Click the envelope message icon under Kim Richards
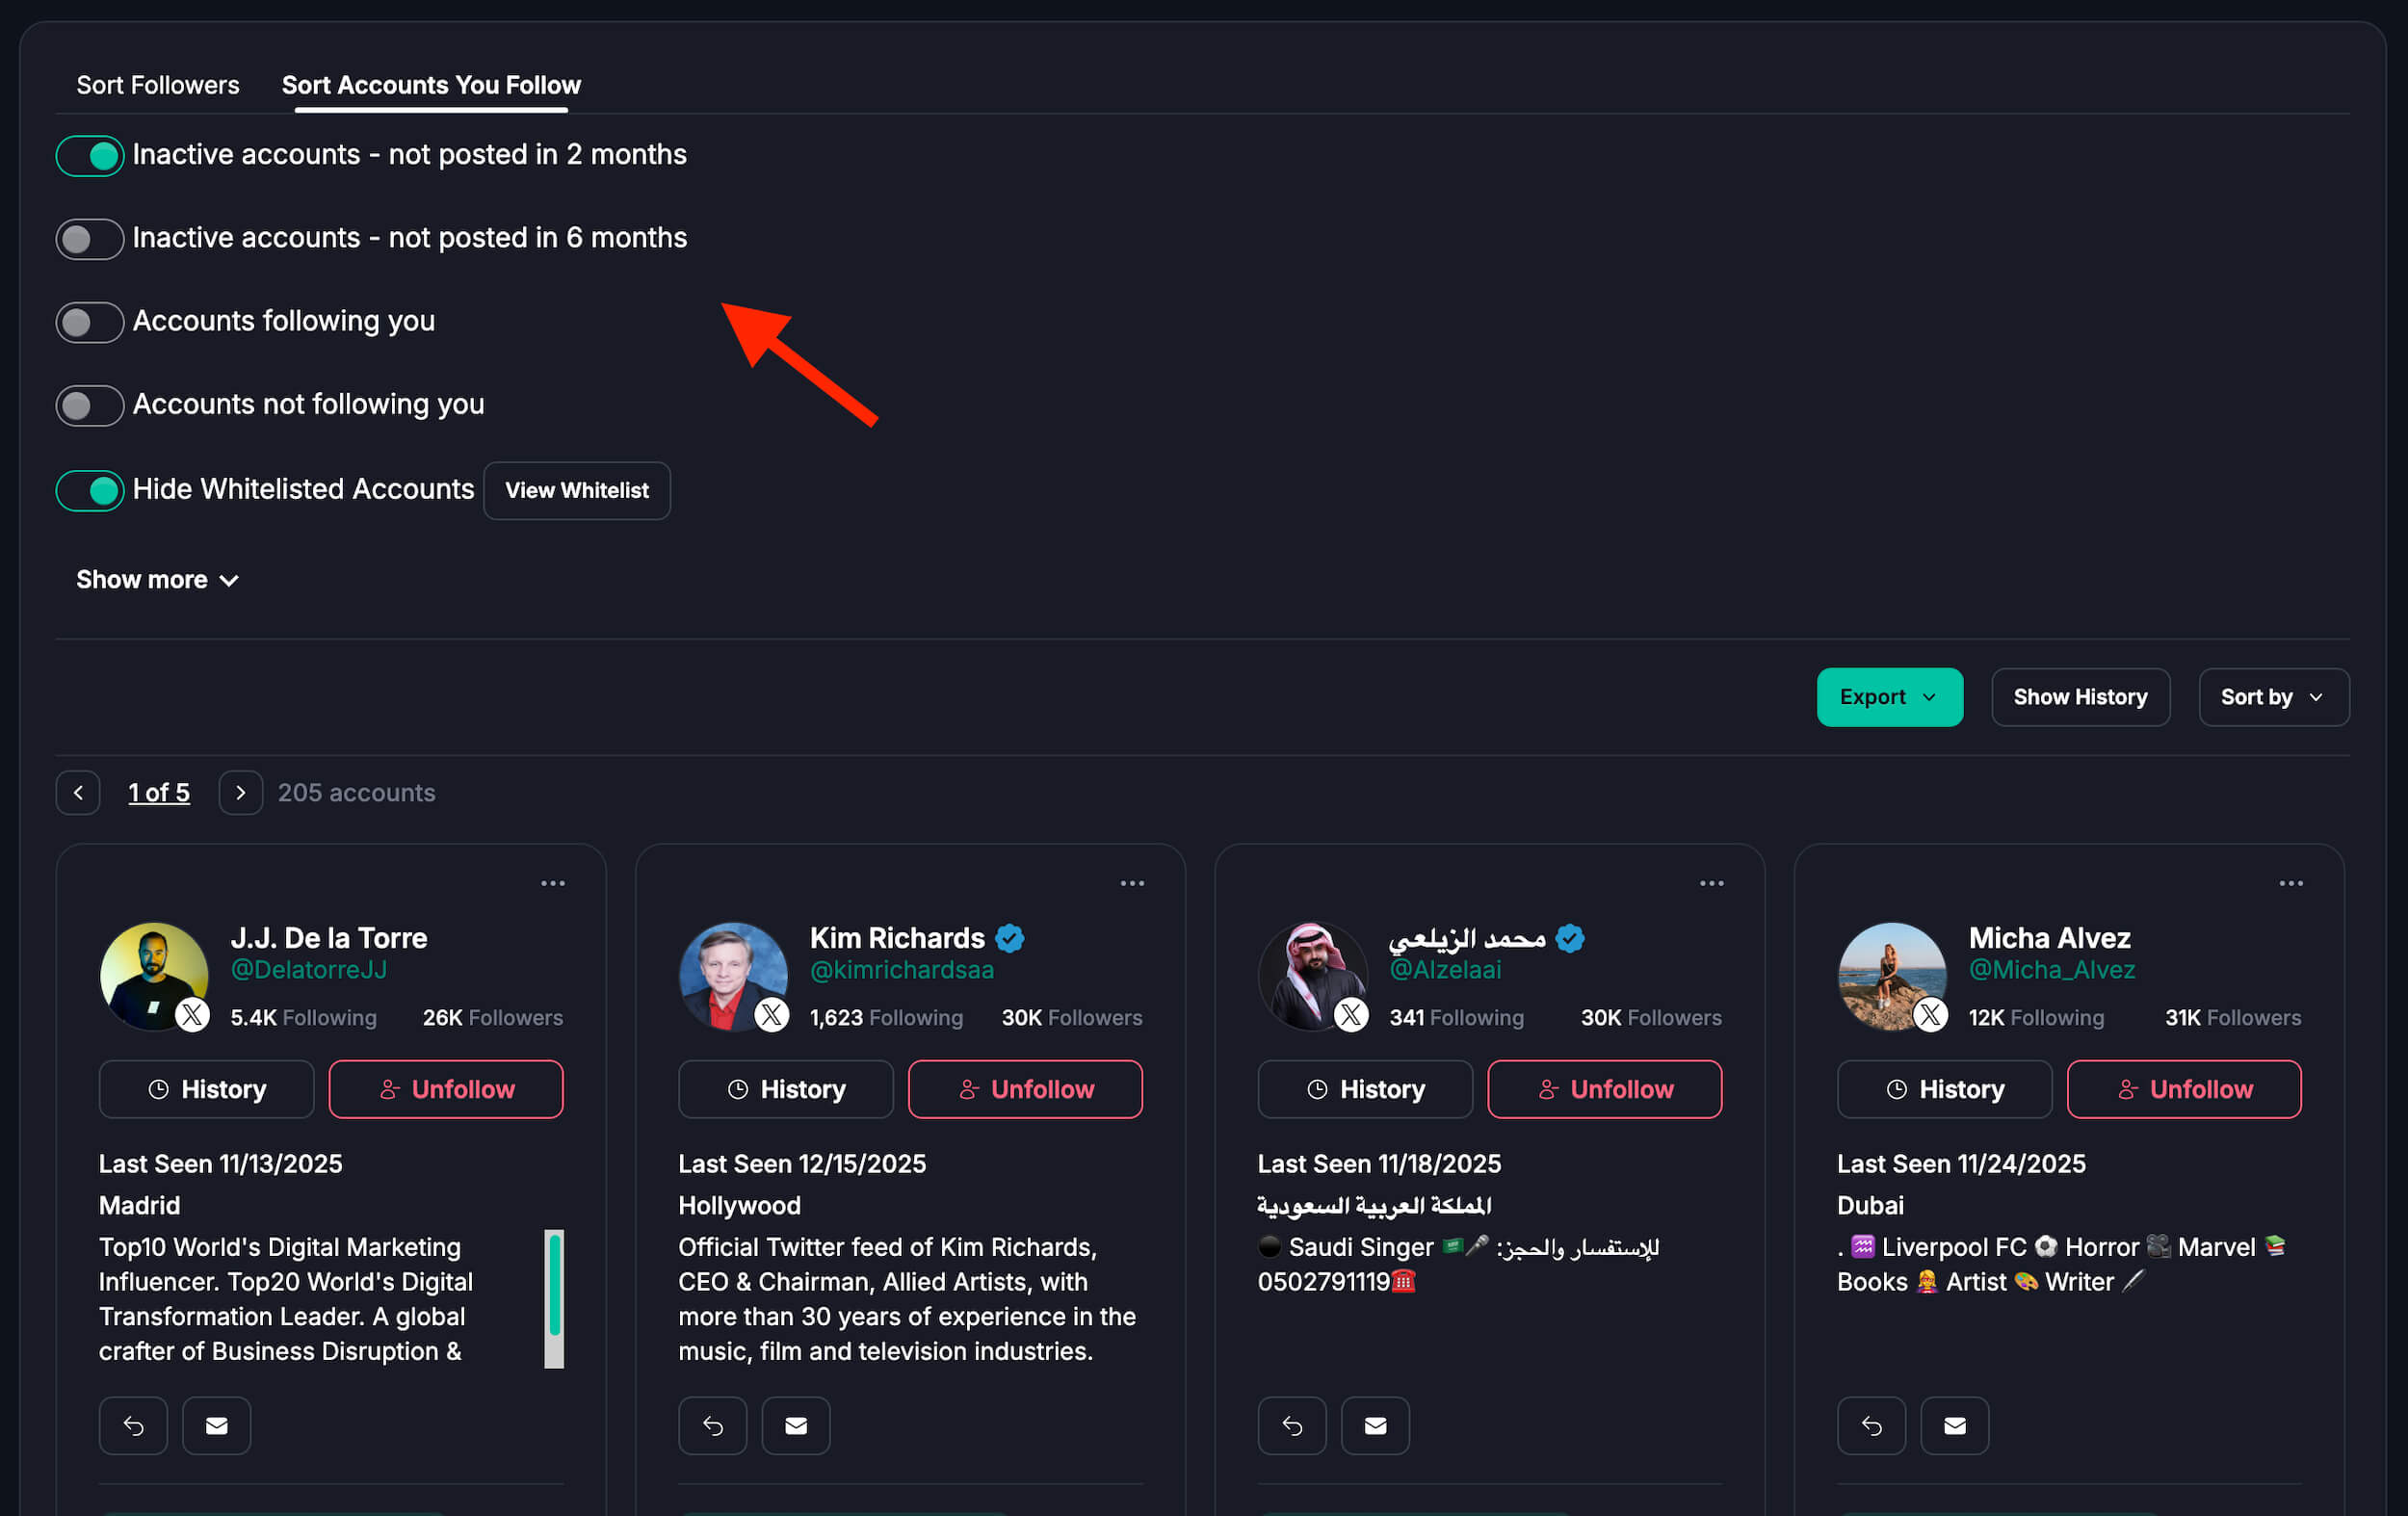Screen dimensions: 2408x1516 click(795, 1425)
